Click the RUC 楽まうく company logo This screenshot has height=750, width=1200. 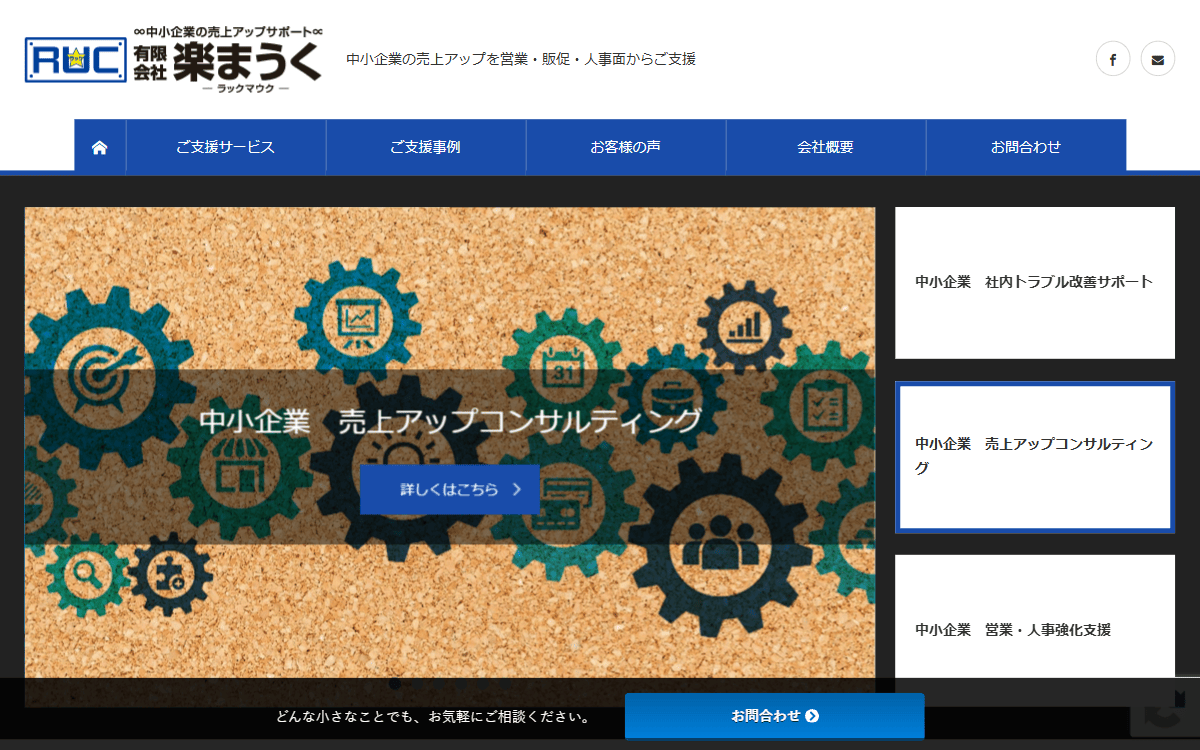point(174,59)
